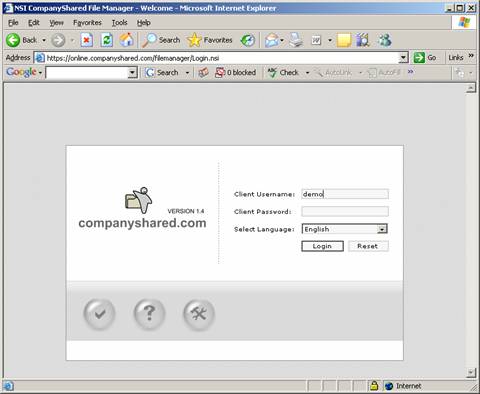Click the companyshared.com folder logo
480x394 pixels.
click(139, 200)
